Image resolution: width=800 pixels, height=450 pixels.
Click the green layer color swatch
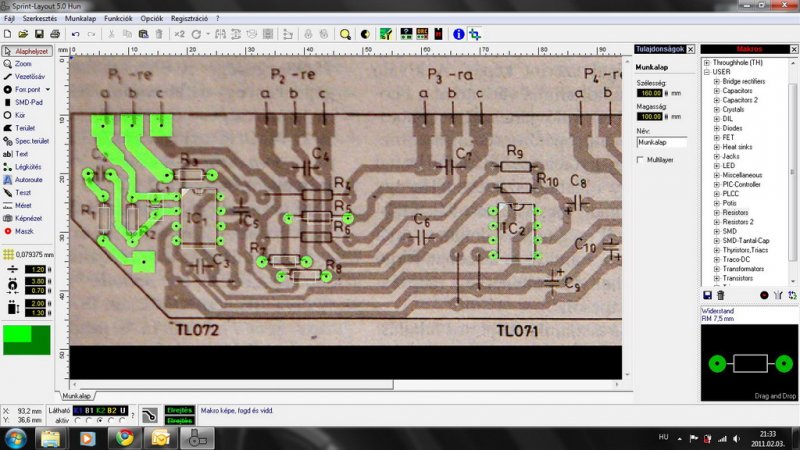point(27,340)
